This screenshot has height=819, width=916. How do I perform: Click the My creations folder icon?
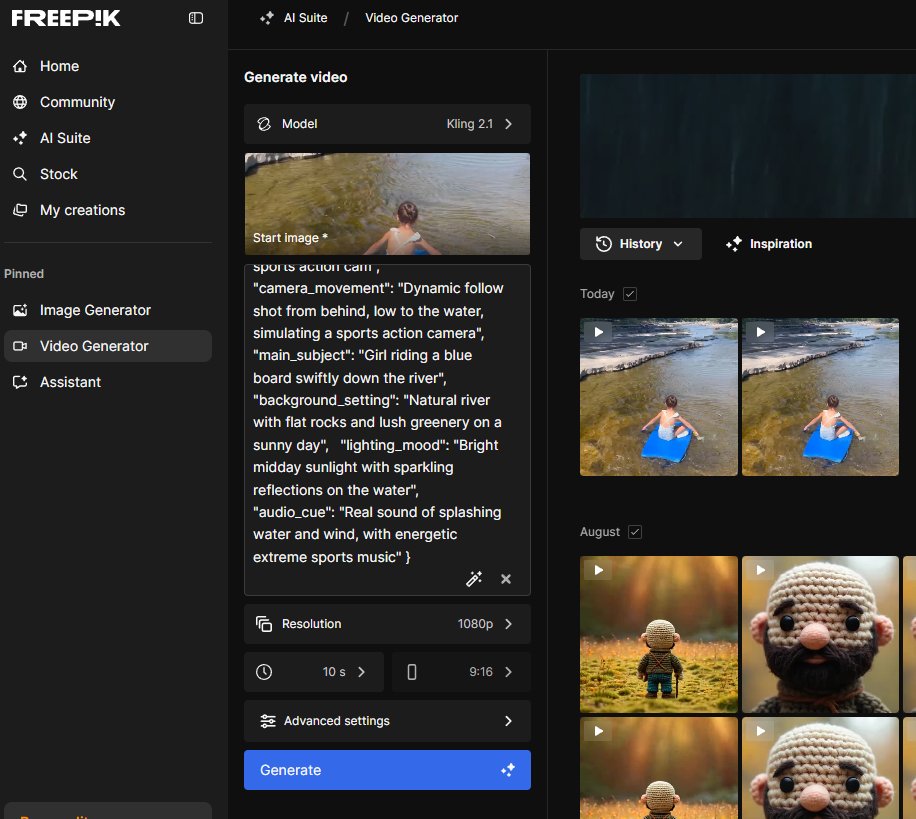click(x=20, y=210)
